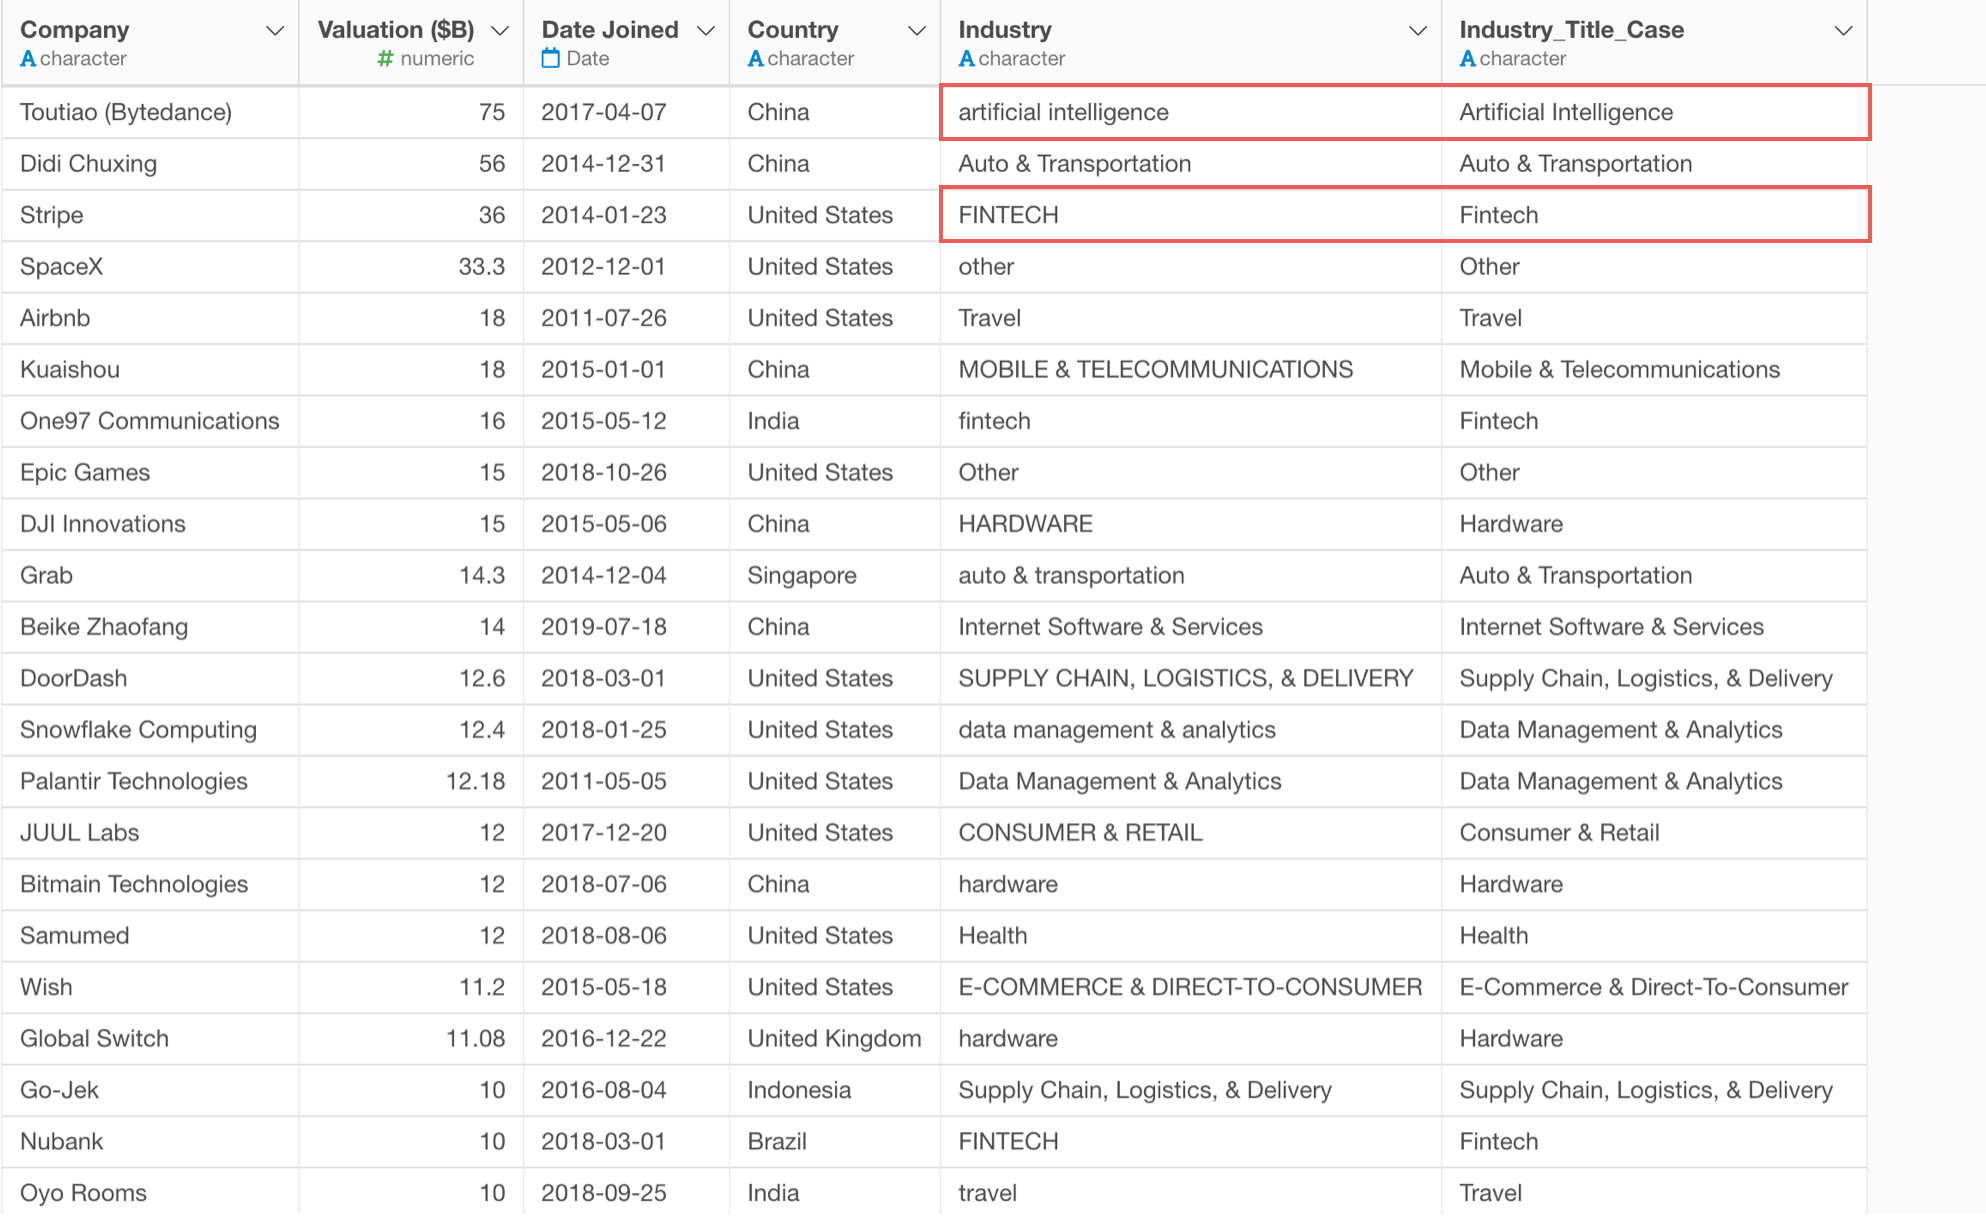Select the Indonesia country cell
This screenshot has width=1986, height=1228.
coord(835,1091)
